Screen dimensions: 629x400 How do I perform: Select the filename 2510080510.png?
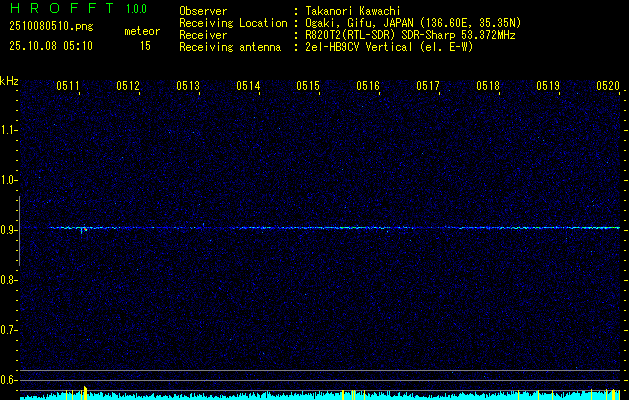click(51, 27)
